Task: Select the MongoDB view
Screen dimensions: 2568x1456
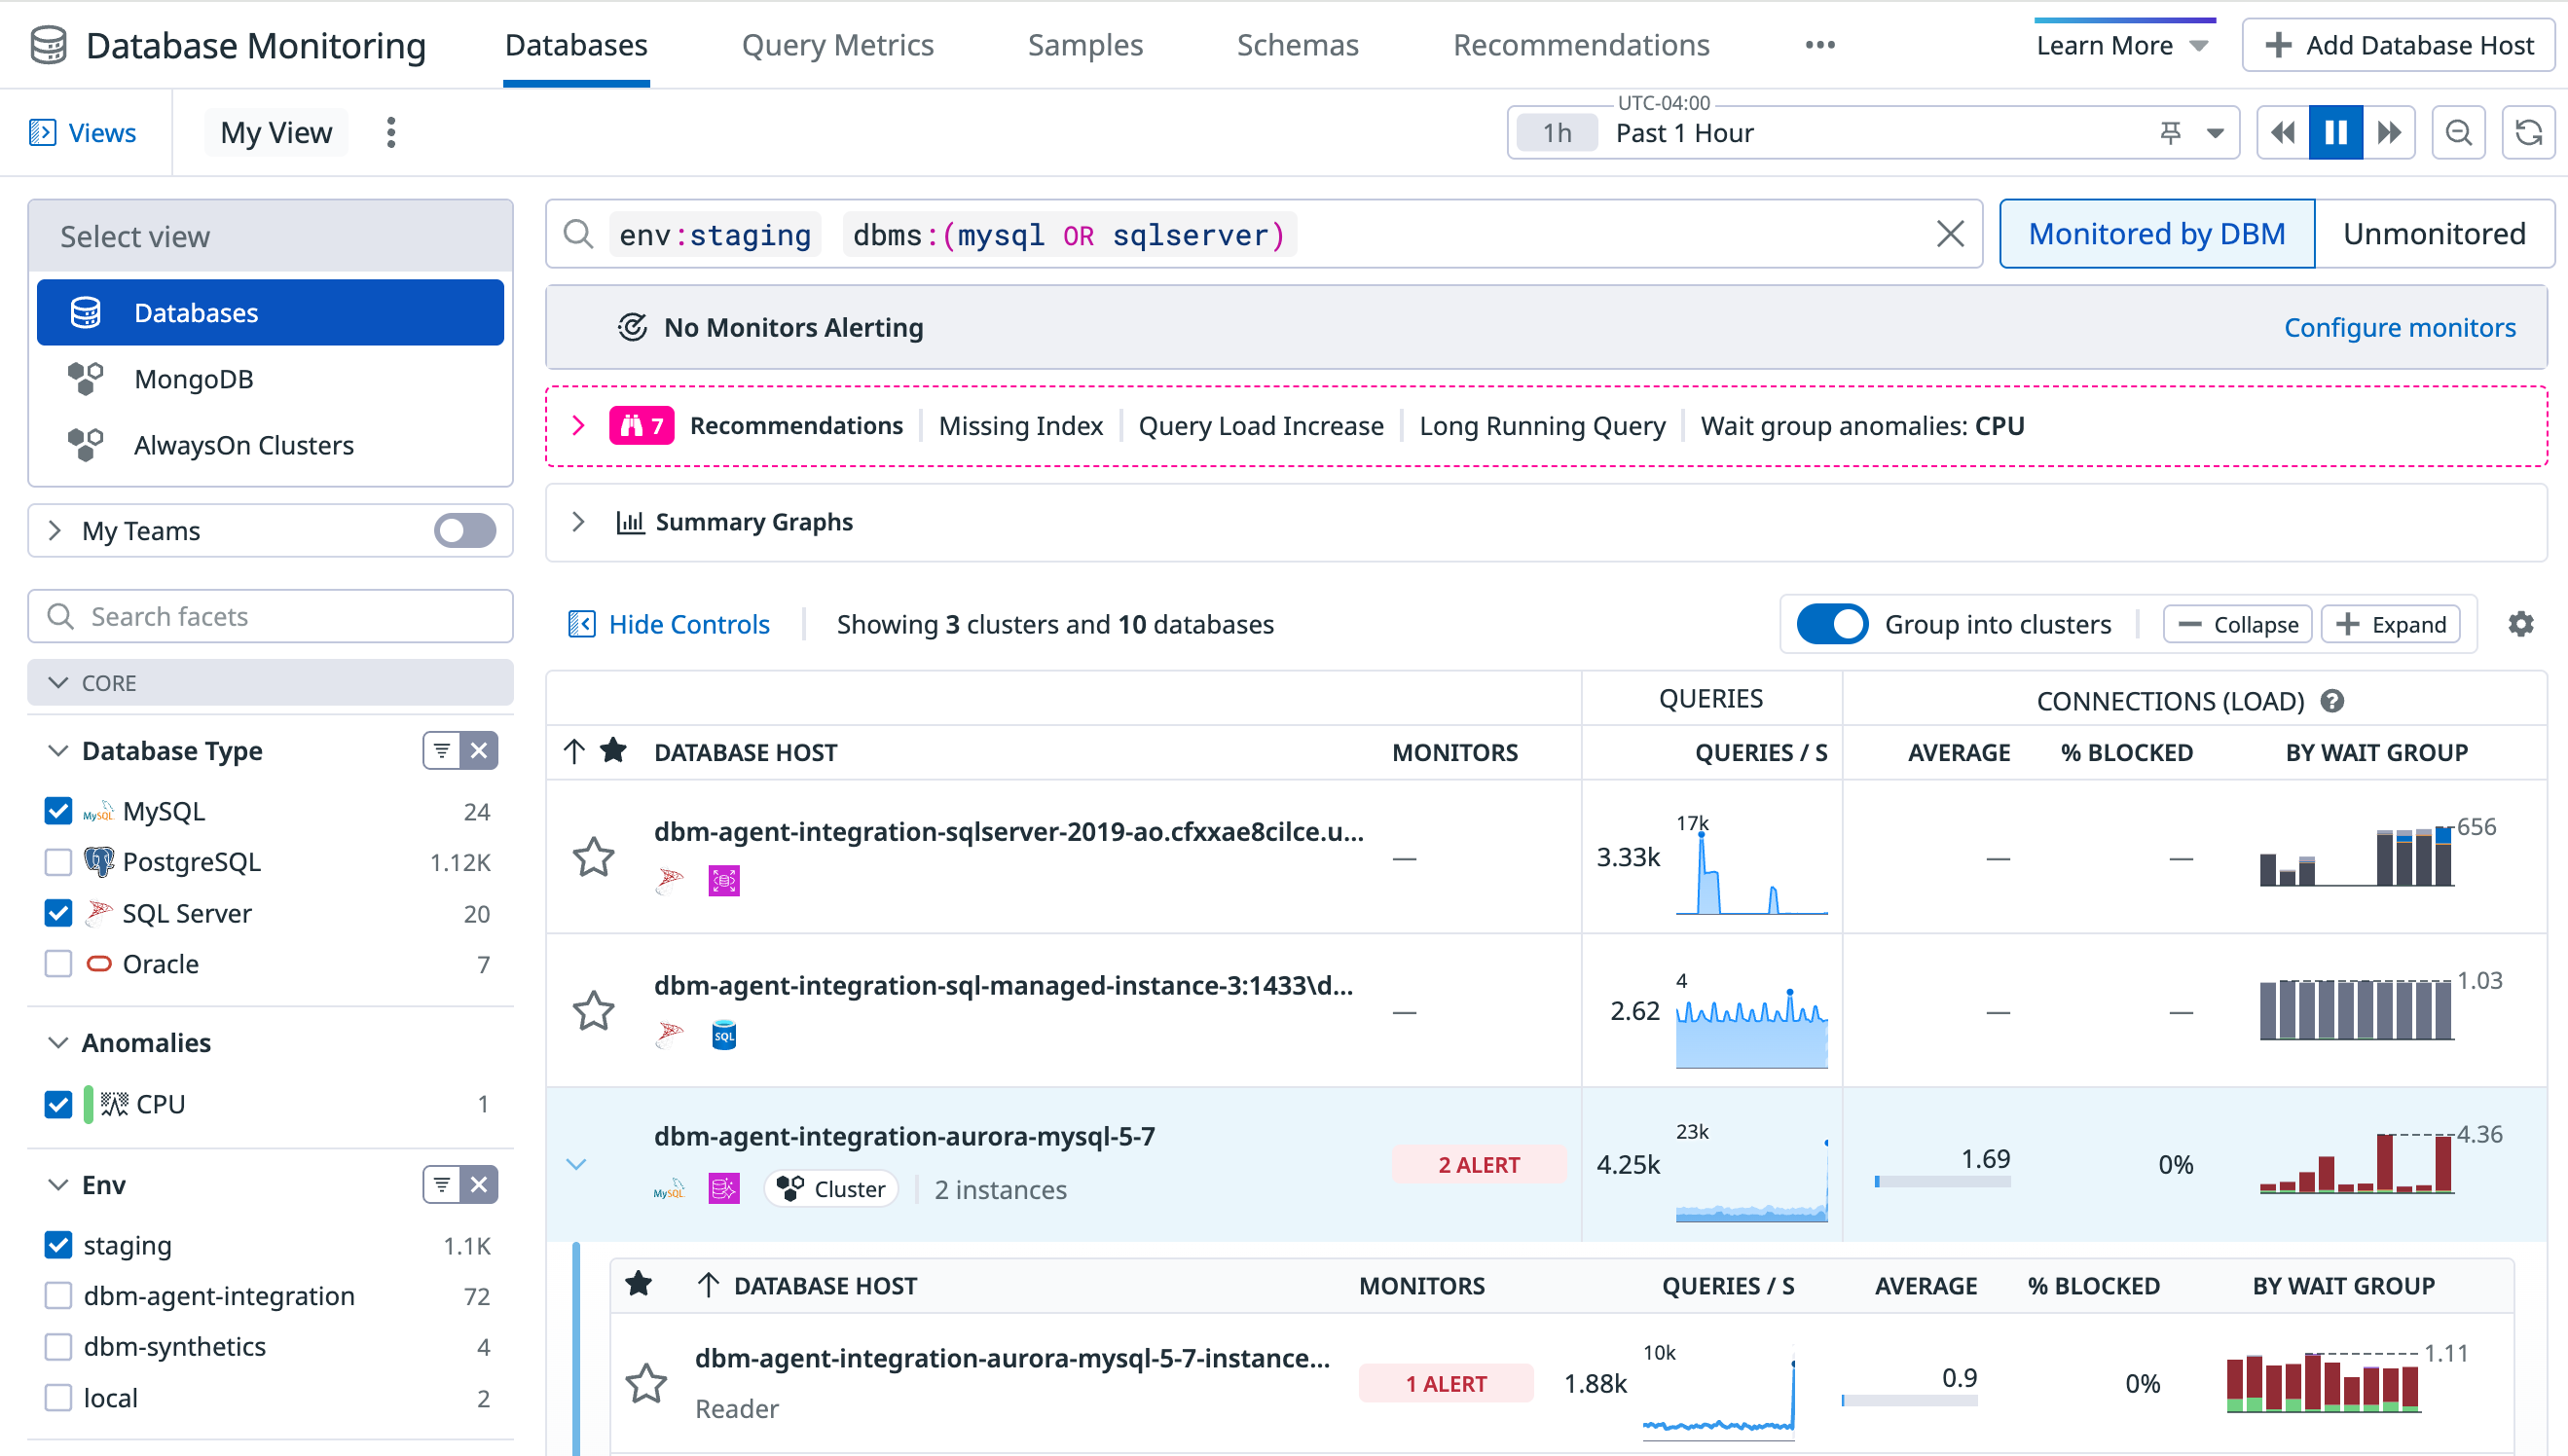Action: (270, 379)
